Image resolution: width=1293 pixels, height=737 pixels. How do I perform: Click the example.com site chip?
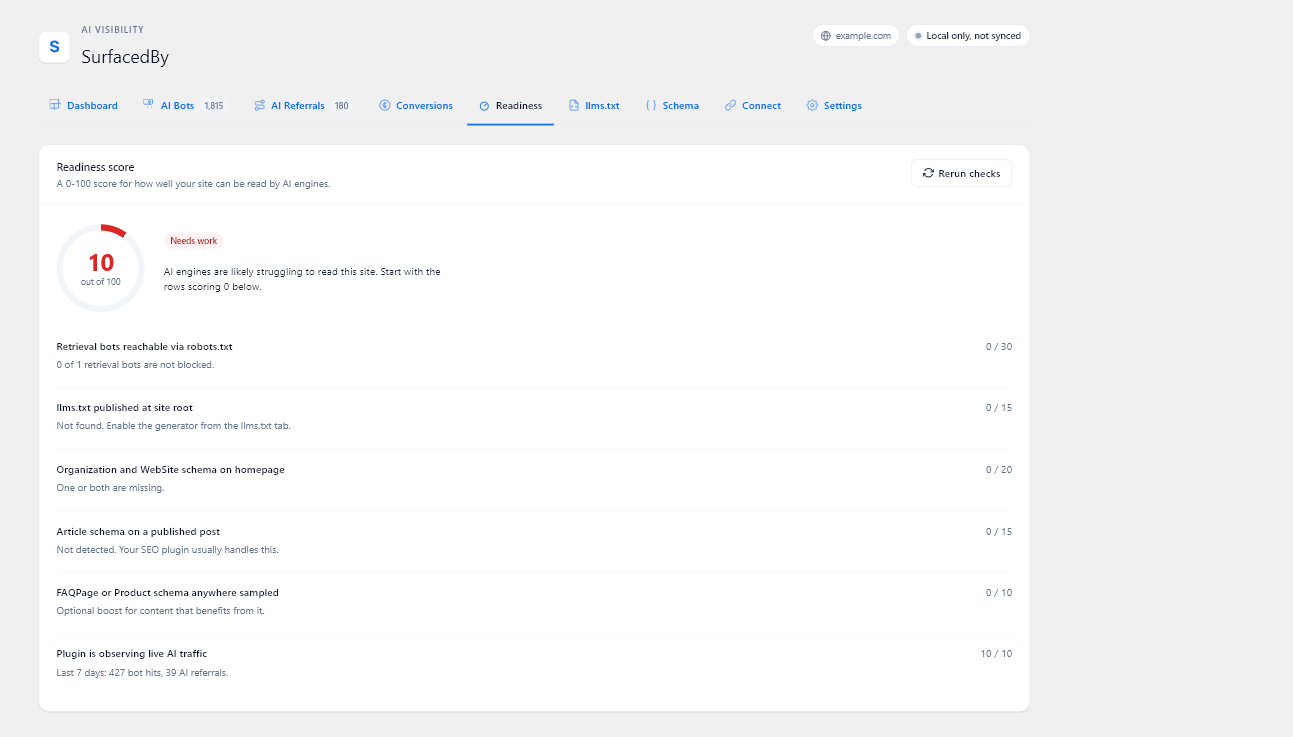click(x=855, y=36)
